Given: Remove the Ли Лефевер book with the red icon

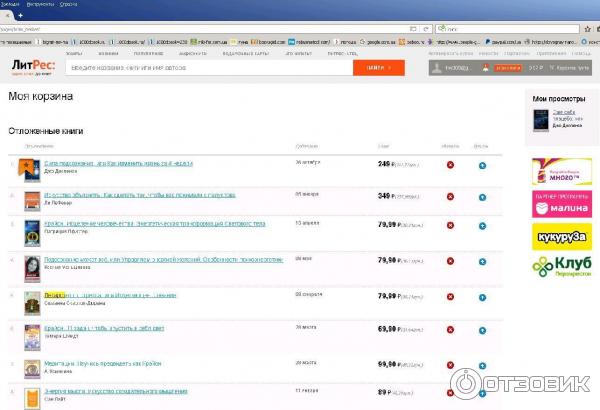Looking at the screenshot, I should [450, 197].
